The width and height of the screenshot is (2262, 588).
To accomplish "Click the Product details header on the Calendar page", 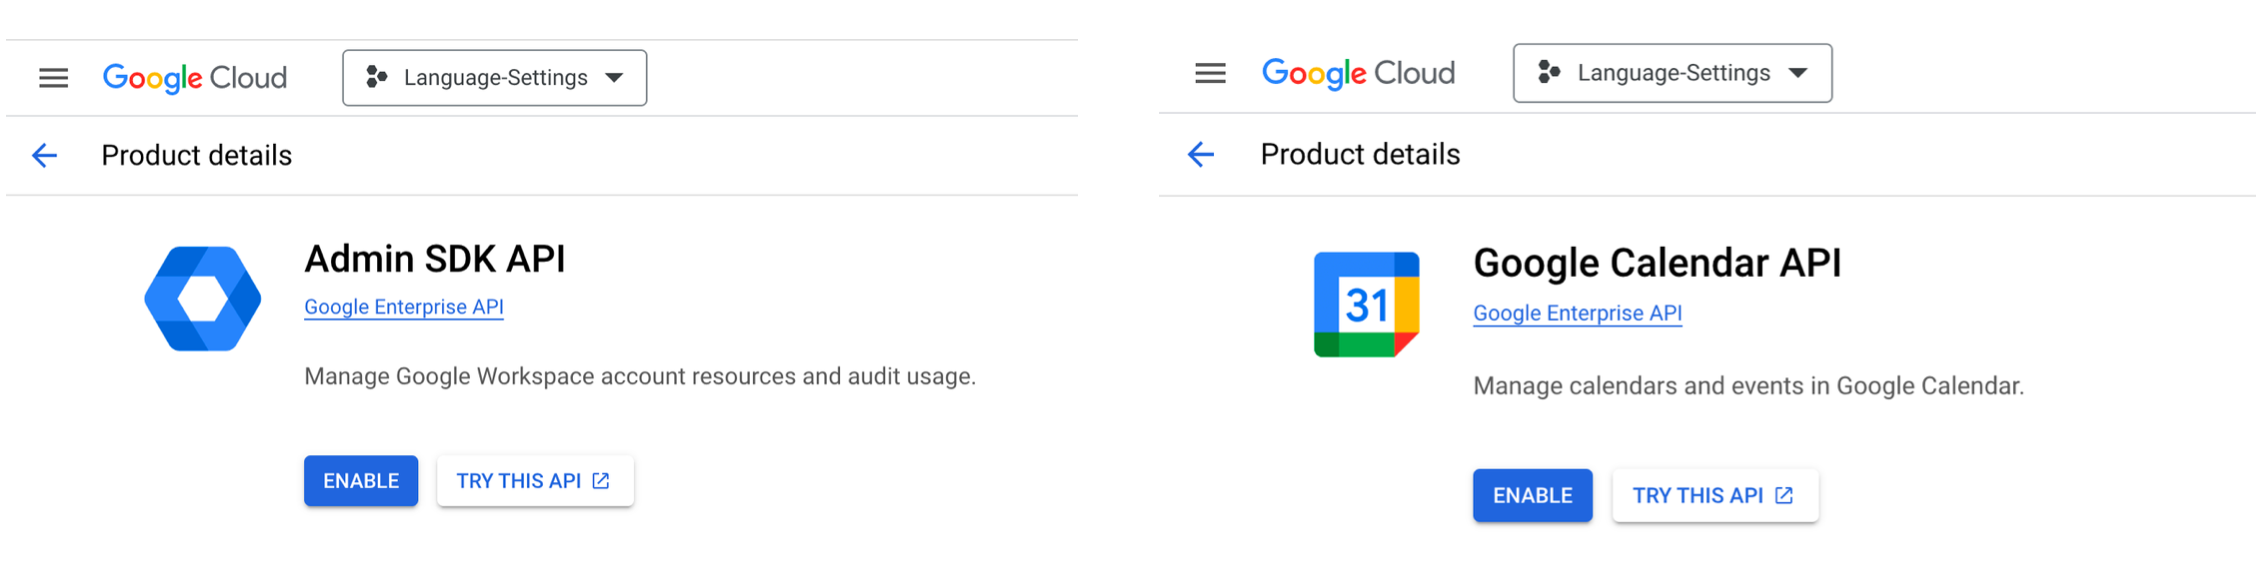I will pos(1360,154).
